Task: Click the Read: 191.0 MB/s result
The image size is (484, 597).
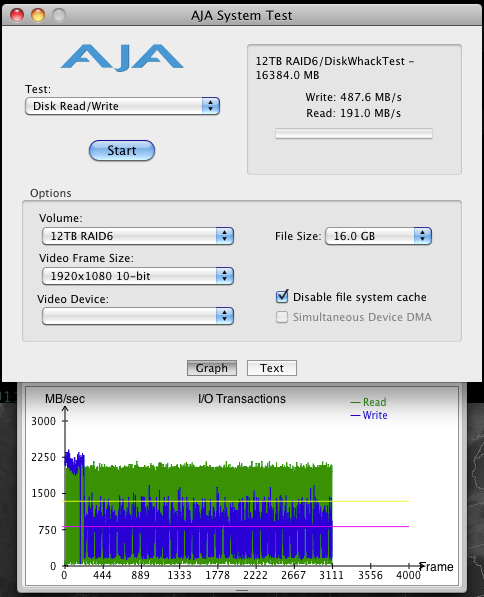Action: point(353,113)
